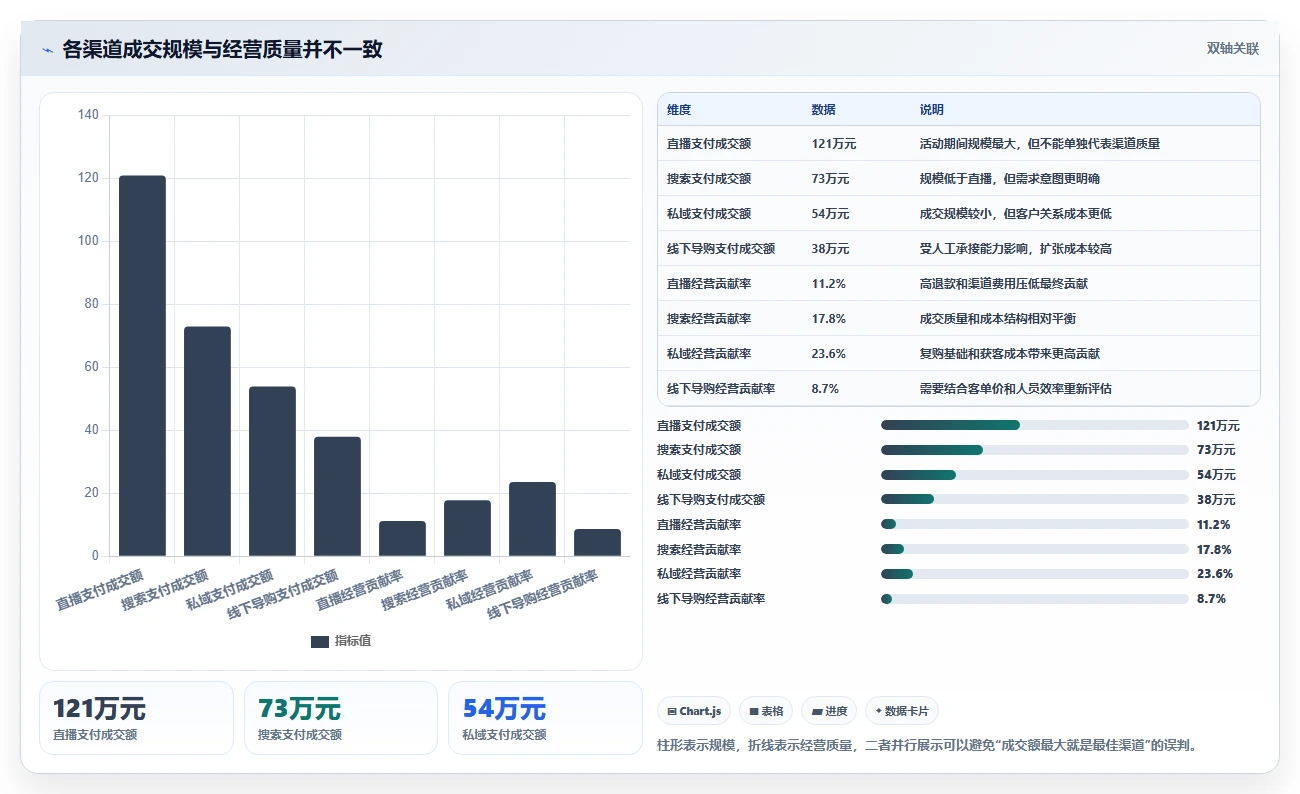Click the footnote starting 柱形表示规模
This screenshot has width=1300, height=794.
point(927,745)
